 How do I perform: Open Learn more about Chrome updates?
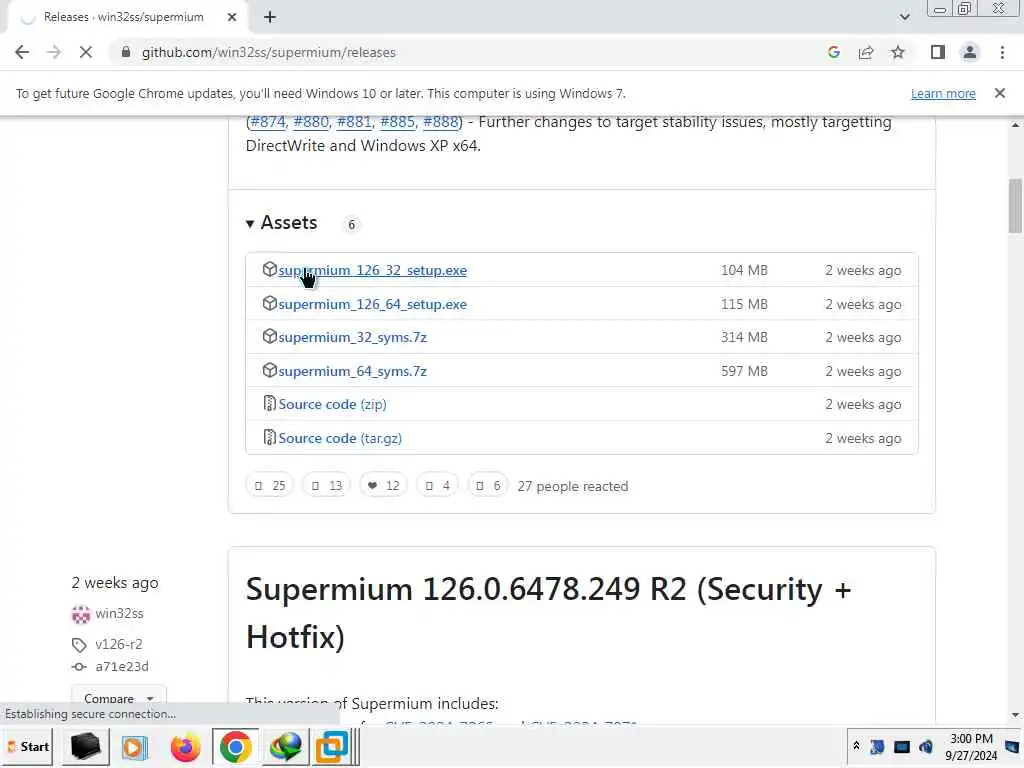(x=943, y=93)
